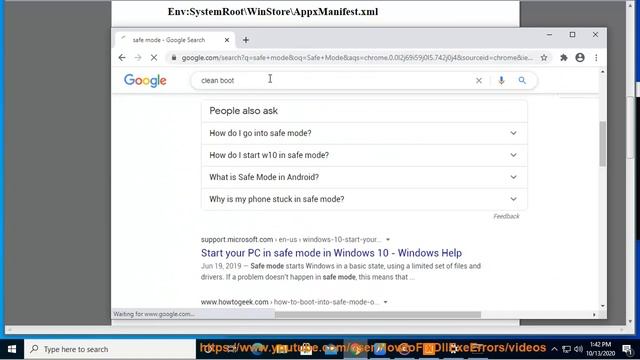This screenshot has height=360, width=640.
Task: Click in the Google search field
Action: click(335, 80)
